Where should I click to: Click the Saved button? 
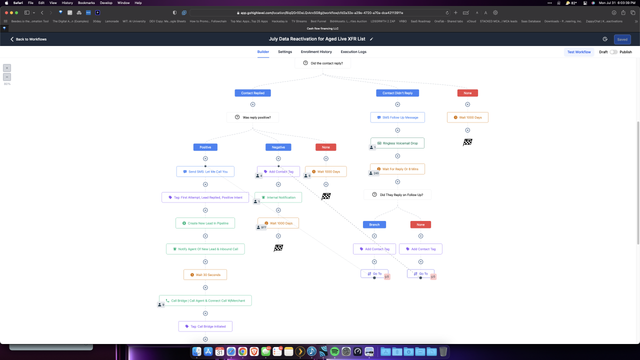coord(622,39)
